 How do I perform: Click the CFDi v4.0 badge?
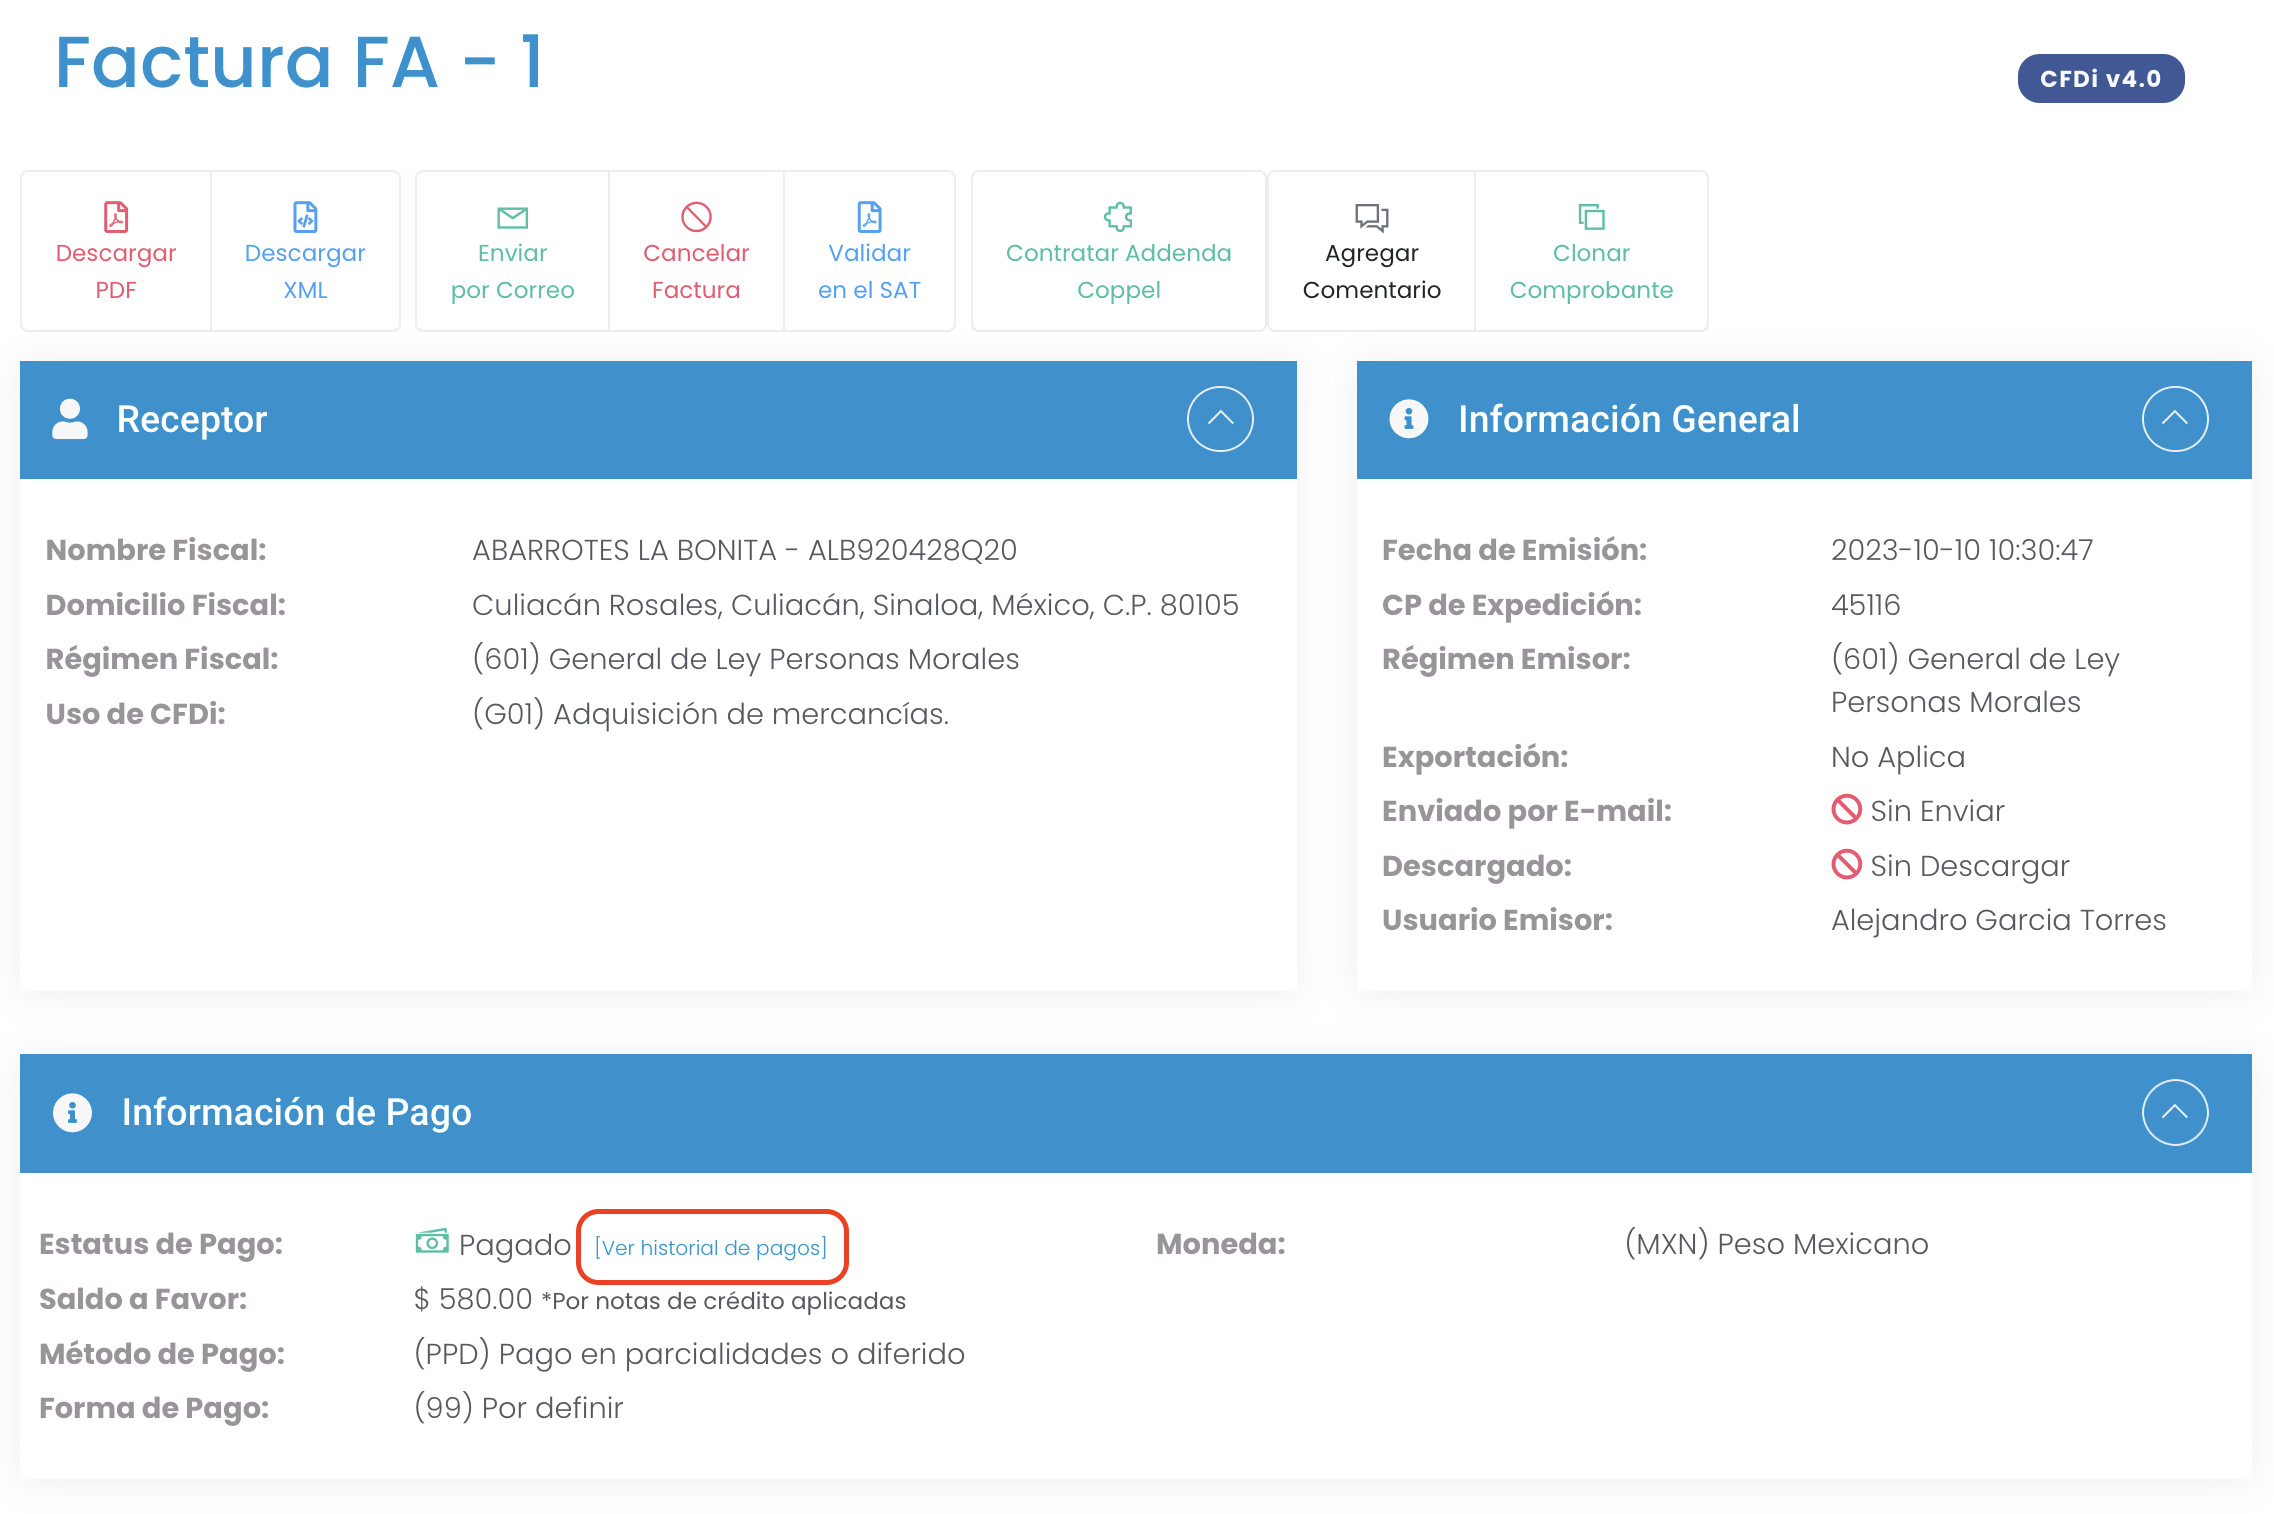coord(2100,79)
